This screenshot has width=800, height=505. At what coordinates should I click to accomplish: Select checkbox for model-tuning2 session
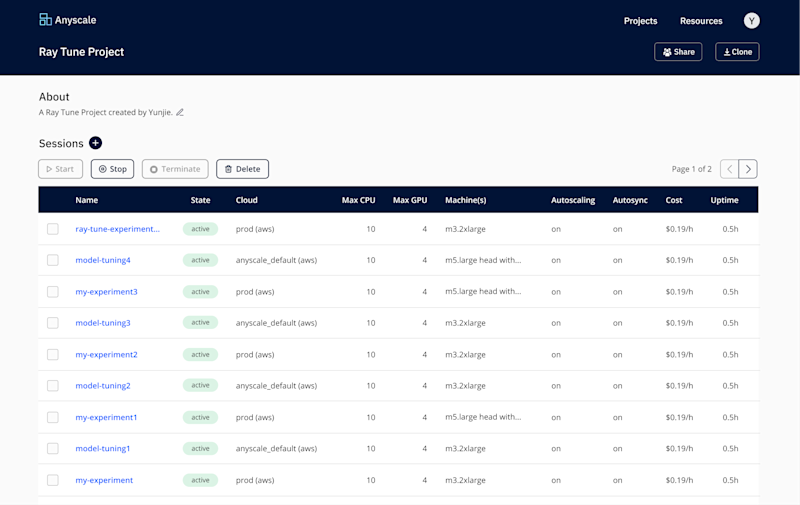53,386
